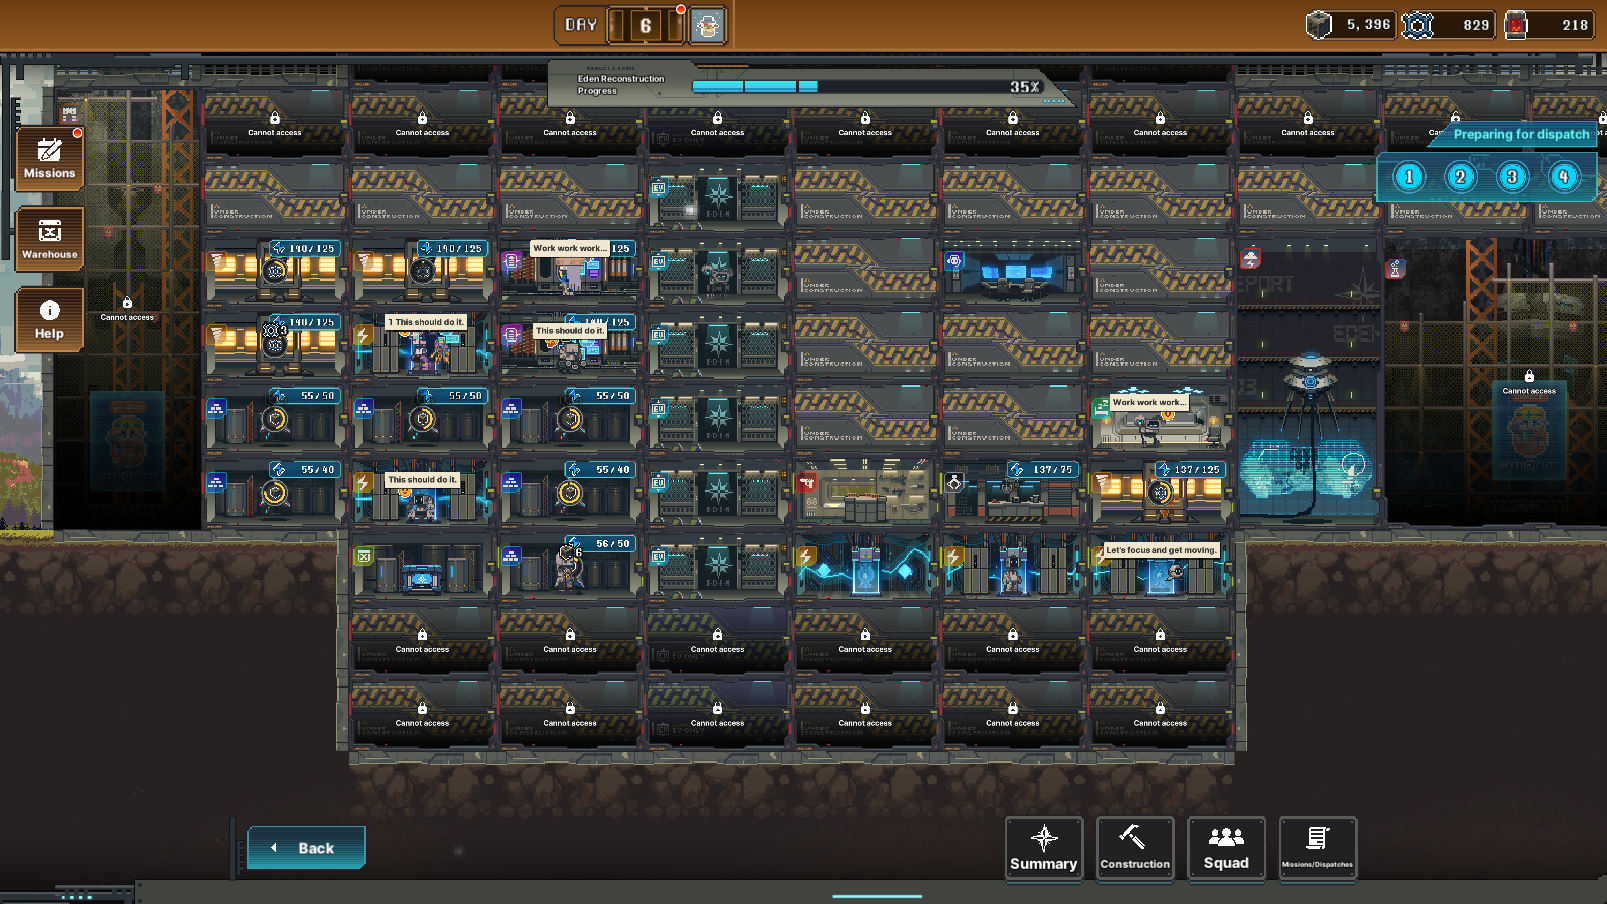Click the 137 / 75 power readout
The width and height of the screenshot is (1607, 904).
(x=1045, y=469)
